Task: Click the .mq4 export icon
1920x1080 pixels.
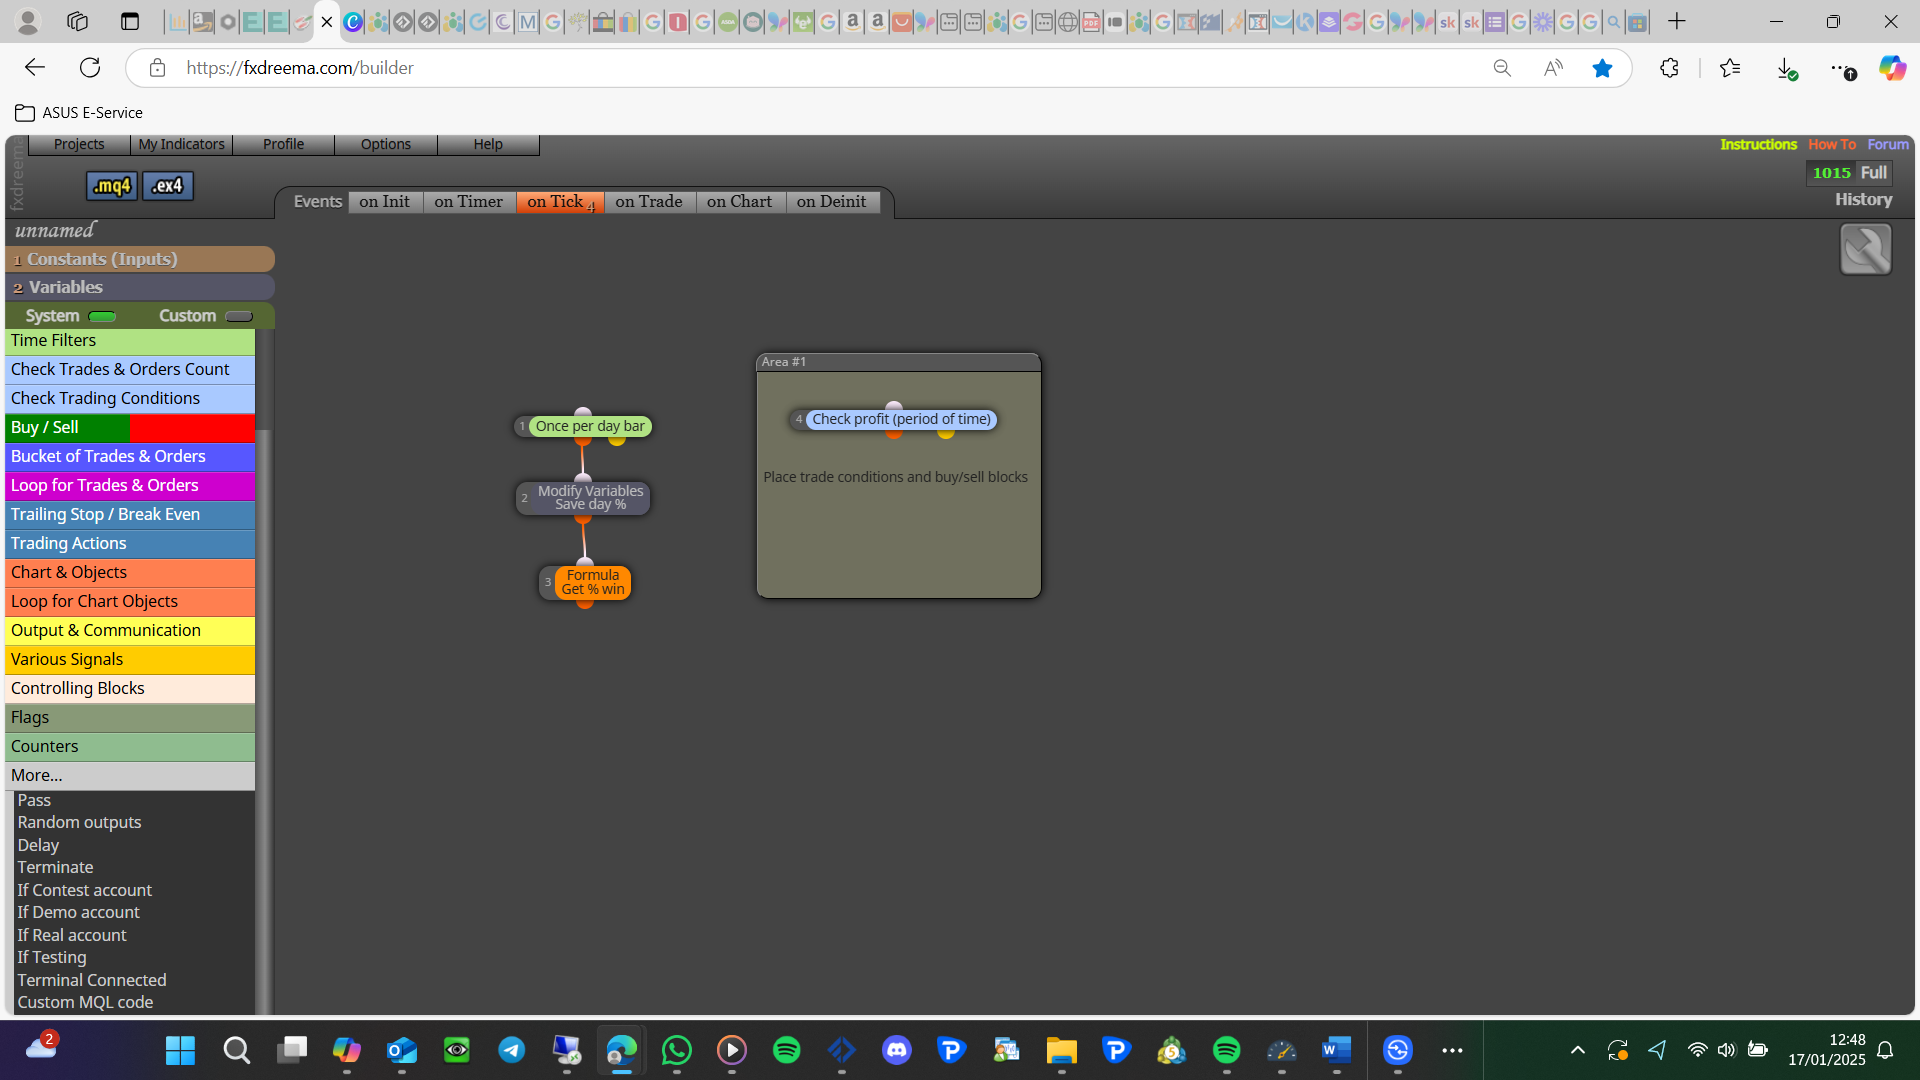Action: pyautogui.click(x=111, y=186)
